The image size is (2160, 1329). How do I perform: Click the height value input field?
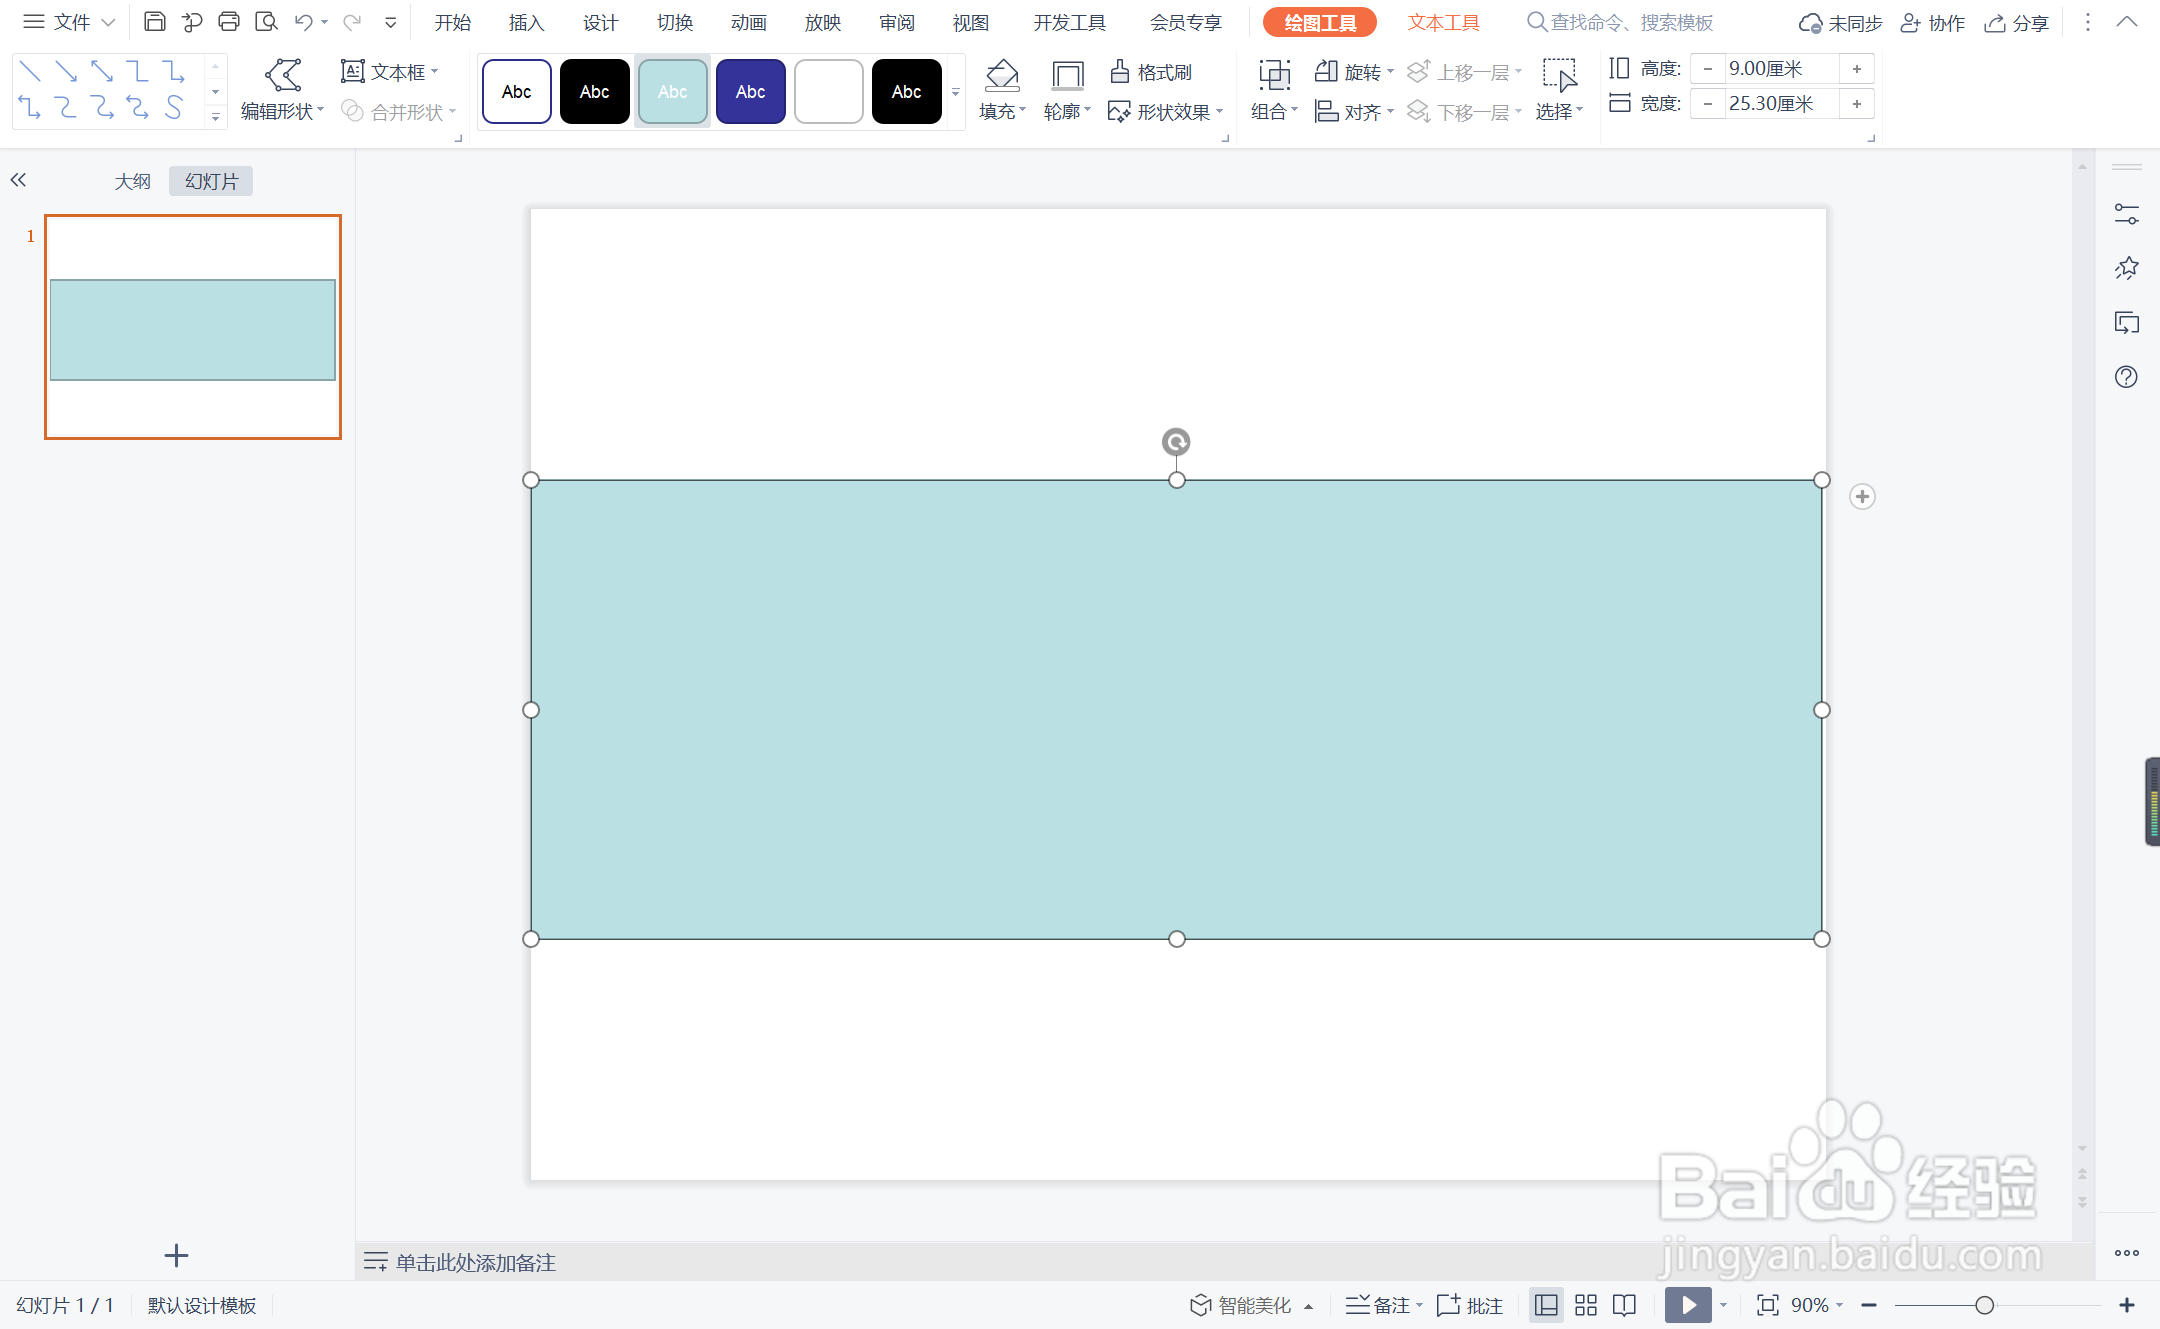point(1782,69)
